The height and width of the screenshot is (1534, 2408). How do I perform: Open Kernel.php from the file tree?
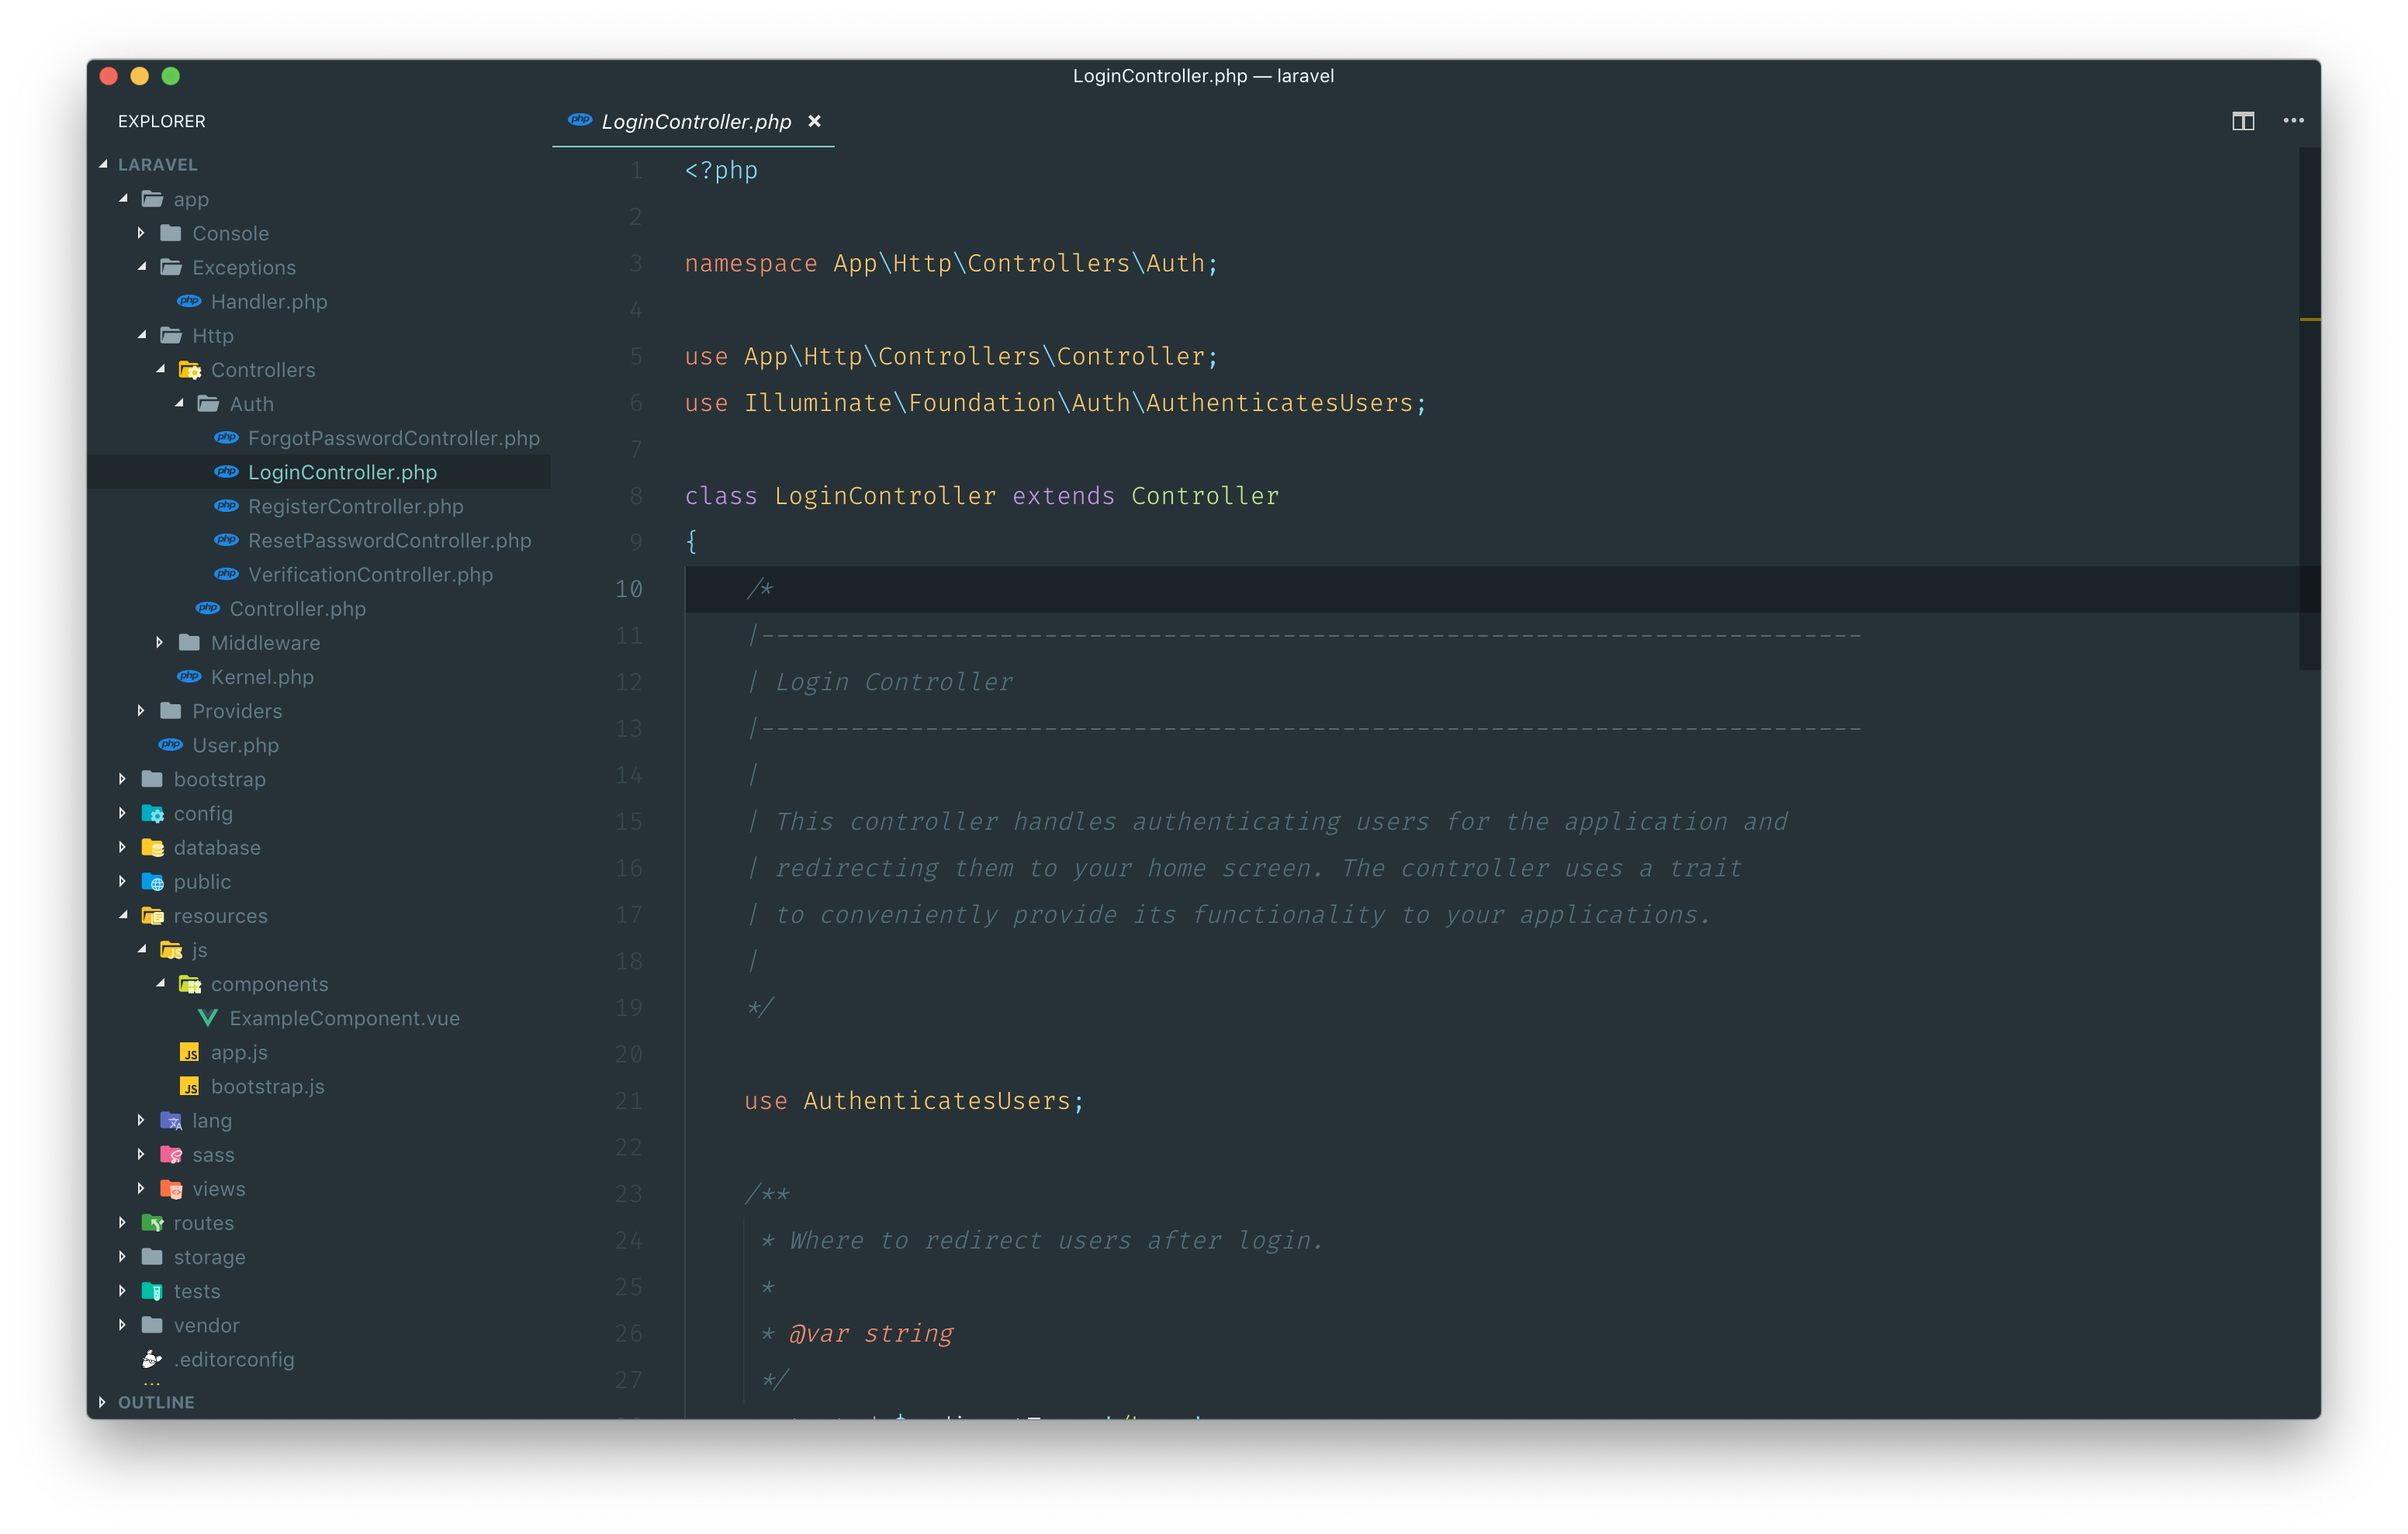(x=262, y=677)
